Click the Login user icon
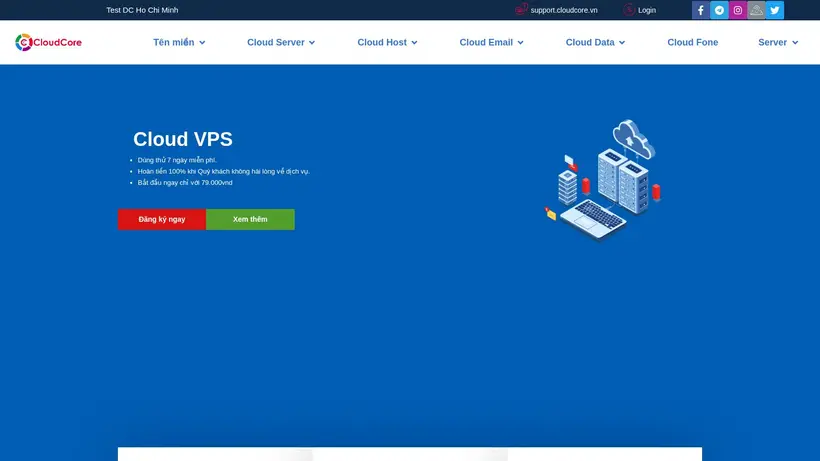 point(629,9)
